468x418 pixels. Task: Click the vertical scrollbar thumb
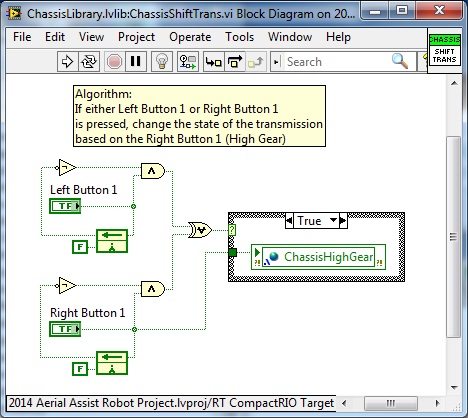(453, 237)
